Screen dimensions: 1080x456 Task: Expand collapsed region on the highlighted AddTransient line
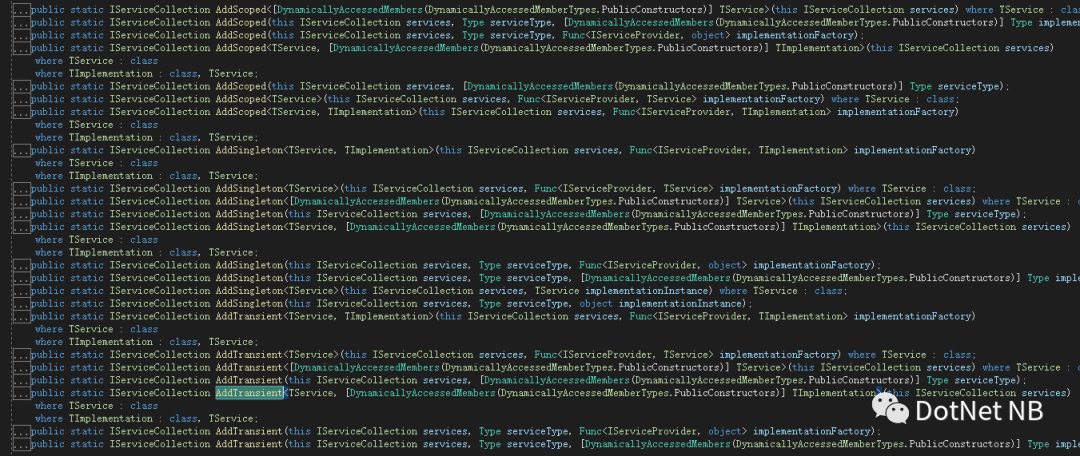21,393
